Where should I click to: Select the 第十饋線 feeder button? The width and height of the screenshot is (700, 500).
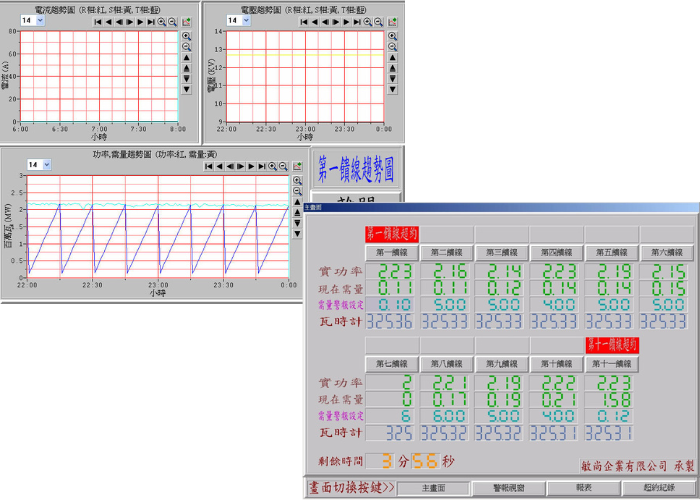557,364
